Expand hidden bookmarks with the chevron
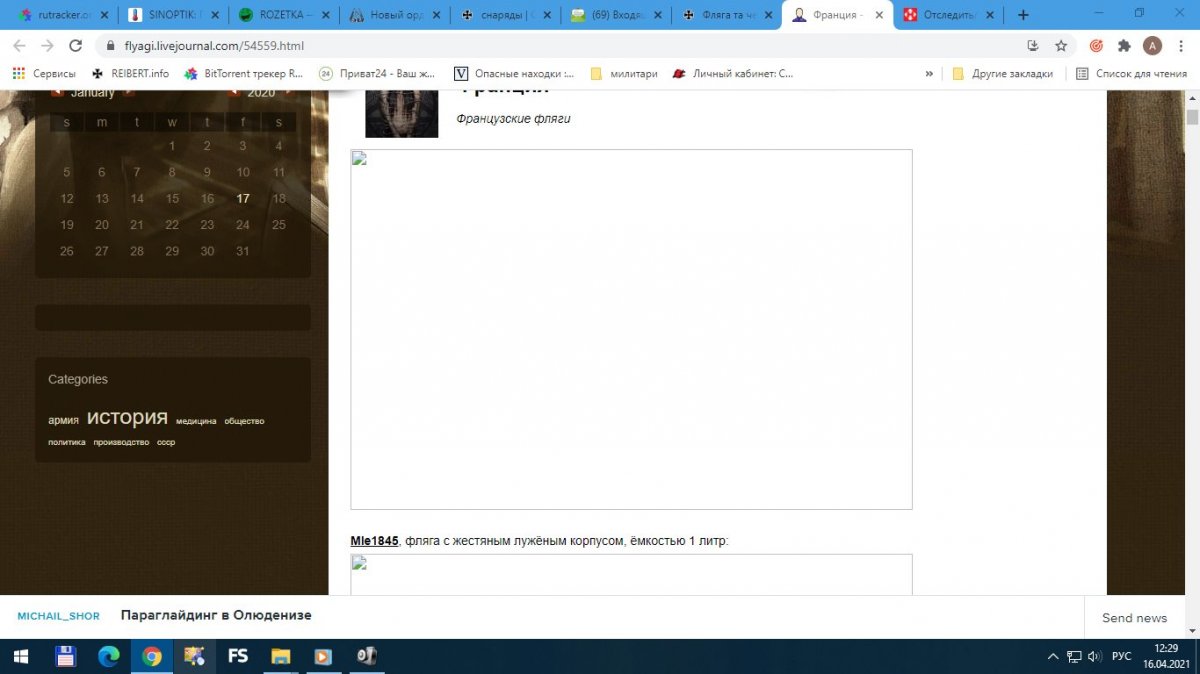Image resolution: width=1200 pixels, height=674 pixels. tap(929, 73)
